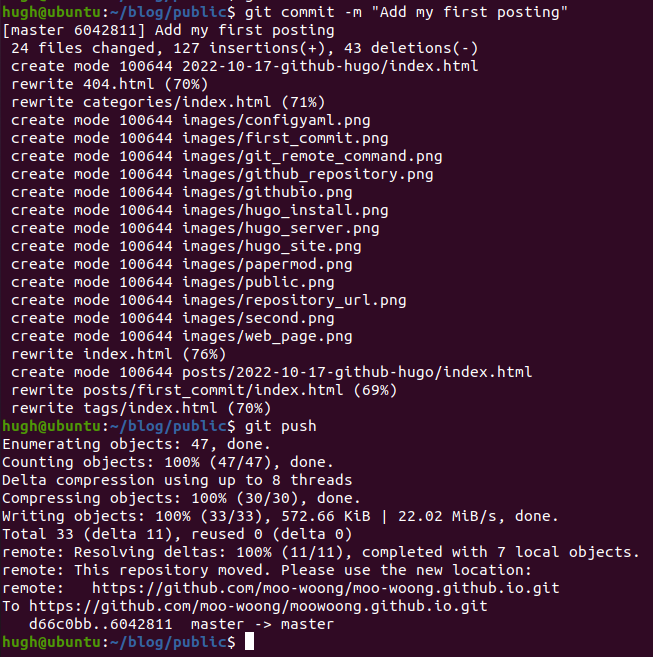653x657 pixels.
Task: Click 'rewrite index.html (76%)' line
Action: [x=119, y=354]
